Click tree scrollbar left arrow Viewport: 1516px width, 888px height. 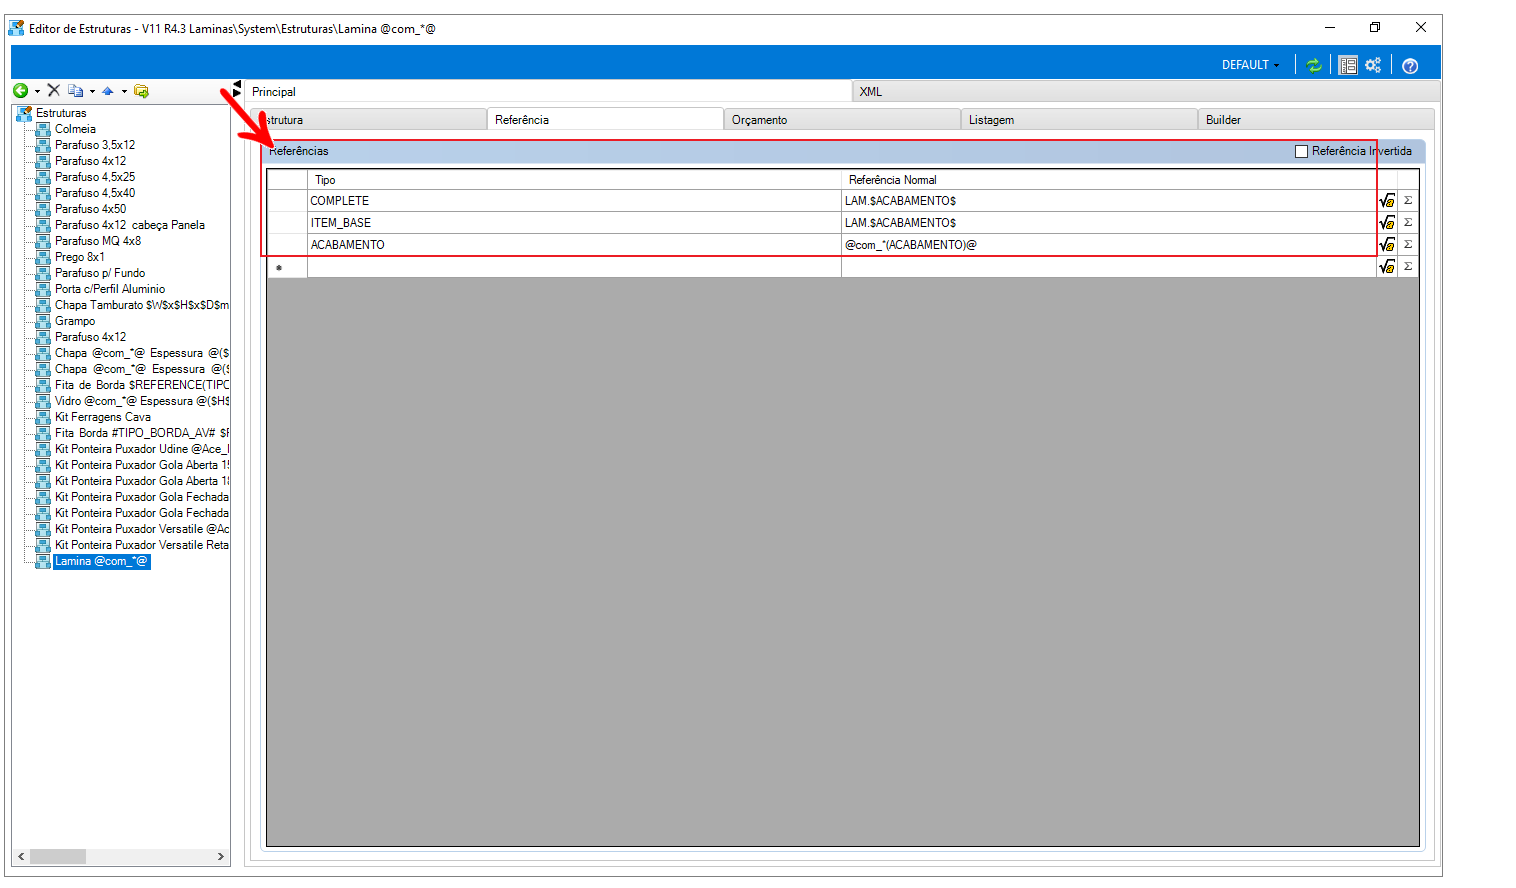pos(21,857)
